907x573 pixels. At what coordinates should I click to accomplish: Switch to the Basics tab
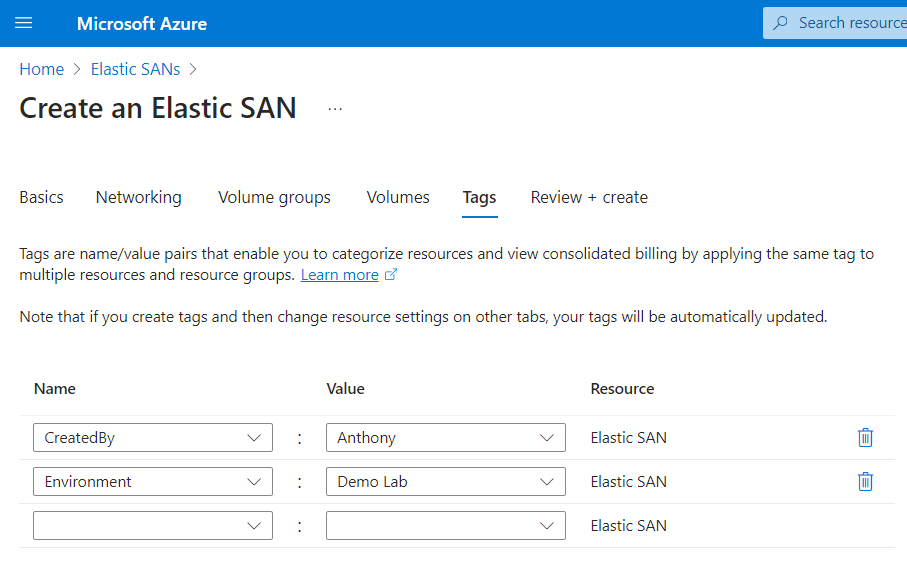(x=41, y=198)
